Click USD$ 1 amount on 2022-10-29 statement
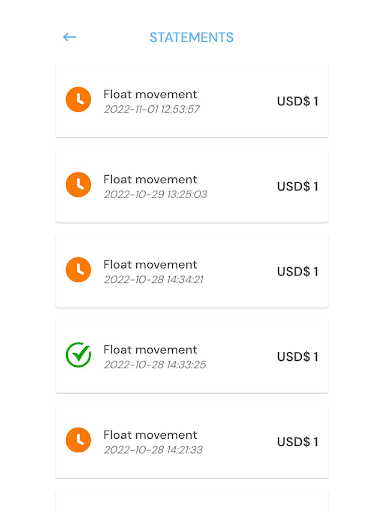 297,186
